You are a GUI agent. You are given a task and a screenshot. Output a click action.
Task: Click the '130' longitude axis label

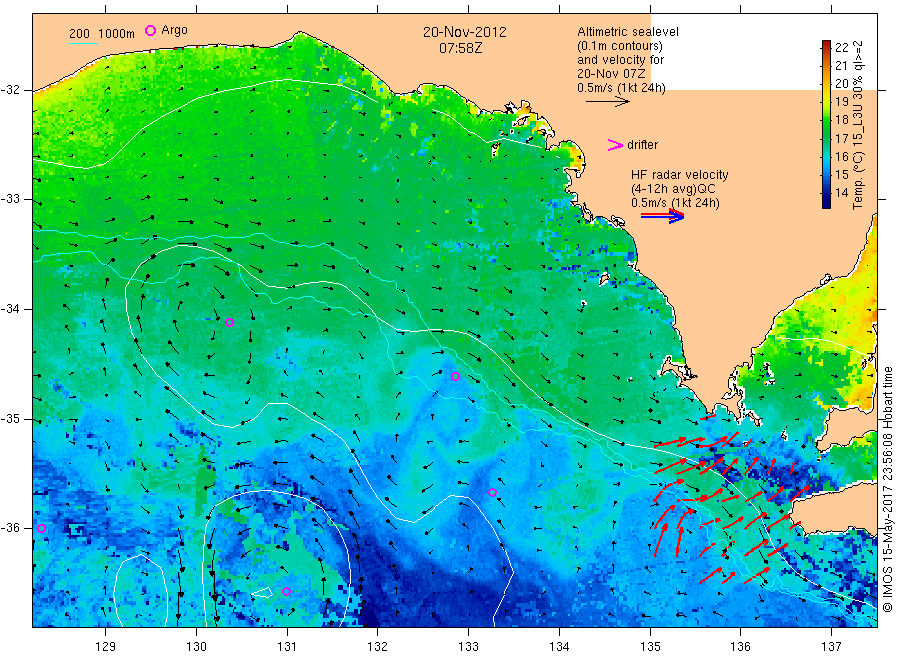coord(196,647)
